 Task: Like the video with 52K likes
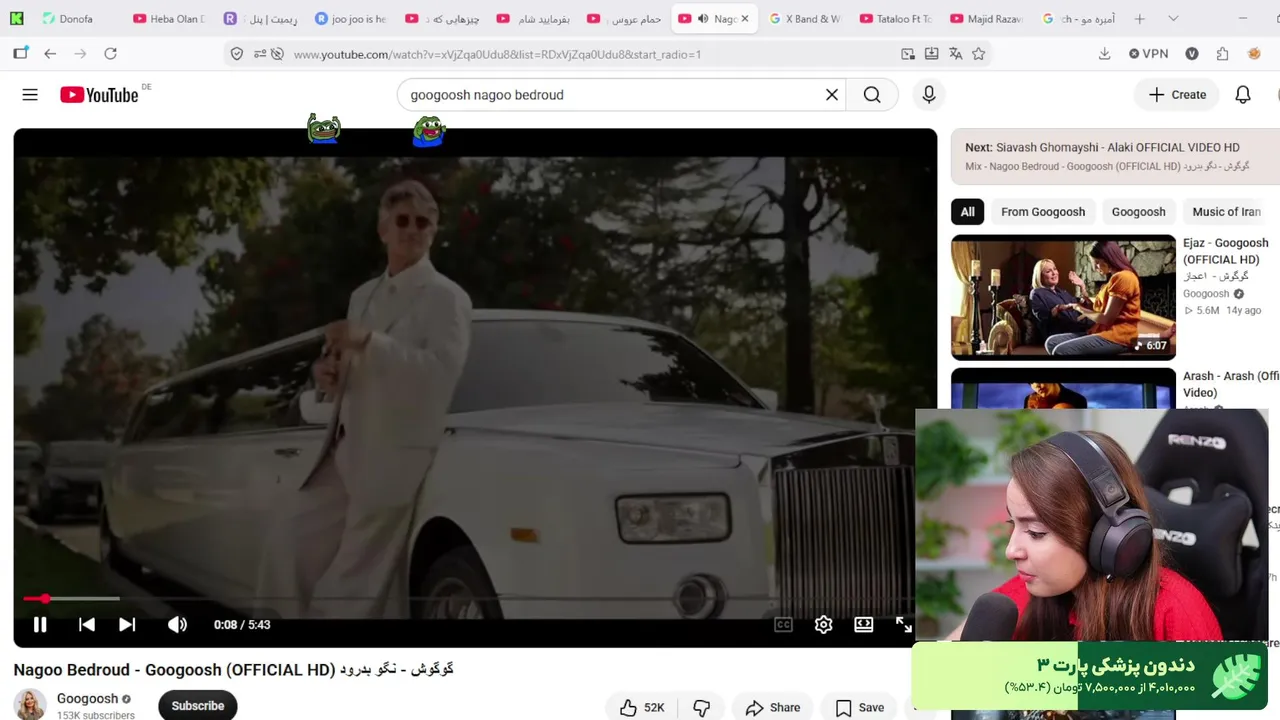[642, 707]
